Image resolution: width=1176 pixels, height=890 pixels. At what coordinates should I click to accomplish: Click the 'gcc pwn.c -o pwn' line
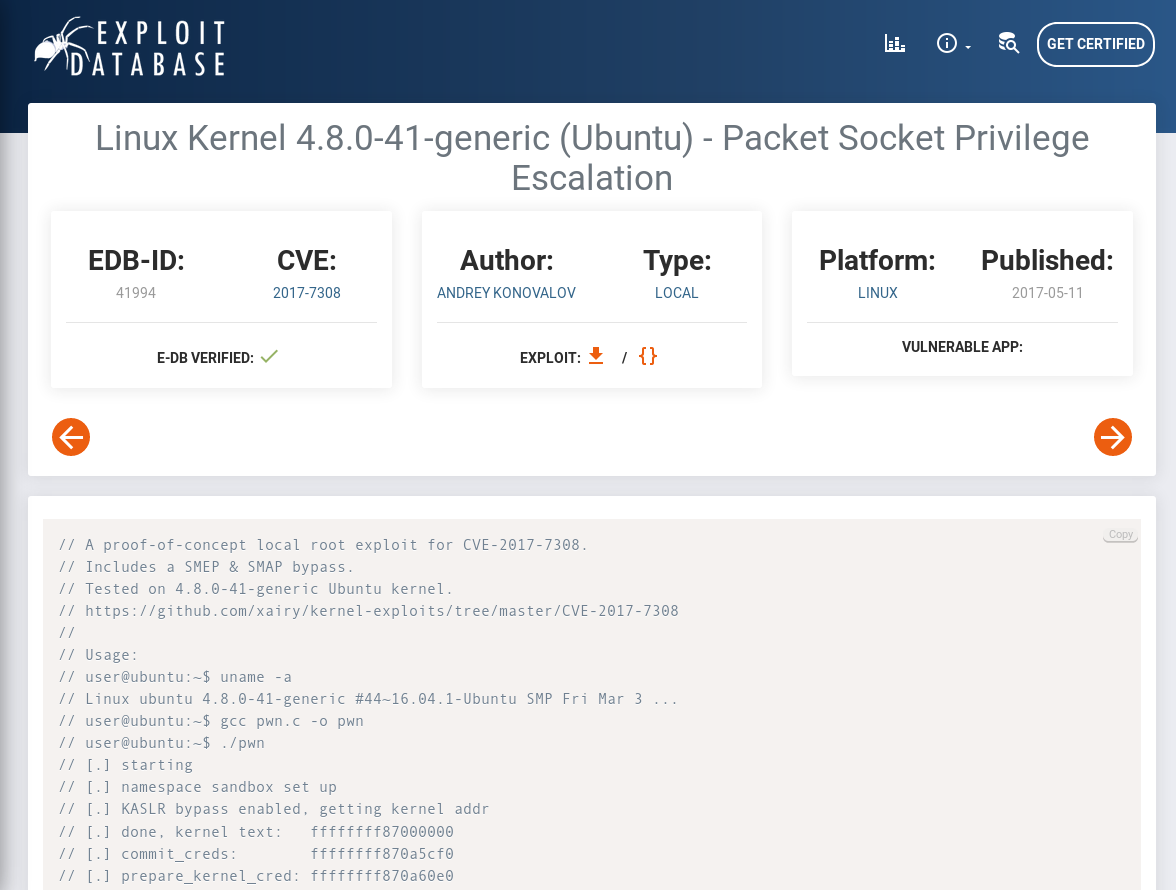point(212,721)
